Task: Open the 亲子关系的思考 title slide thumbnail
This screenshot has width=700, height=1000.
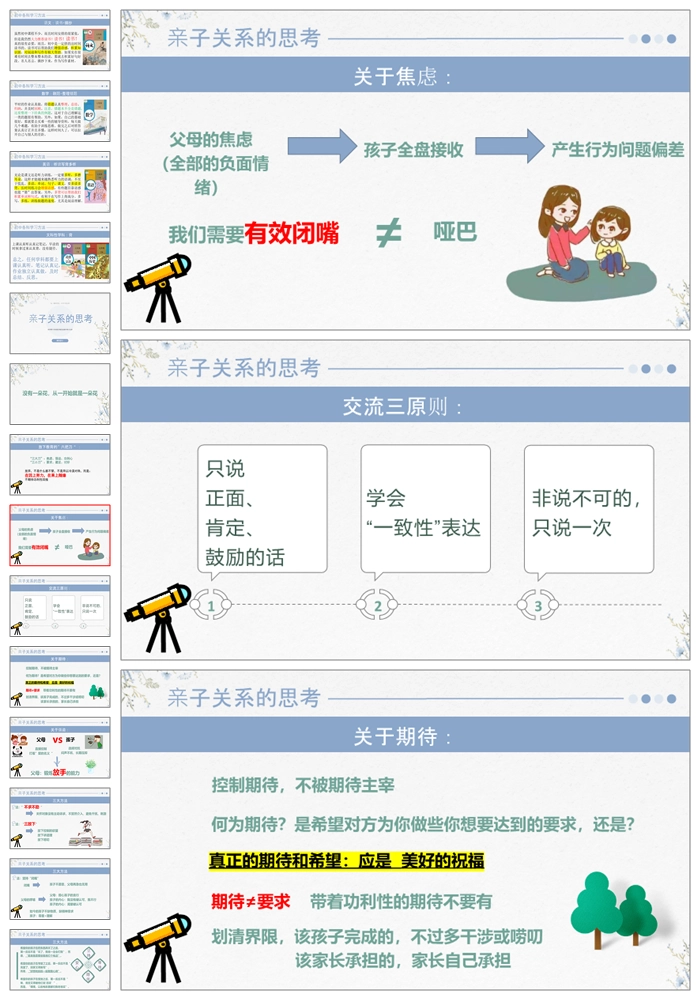Action: pyautogui.click(x=60, y=322)
